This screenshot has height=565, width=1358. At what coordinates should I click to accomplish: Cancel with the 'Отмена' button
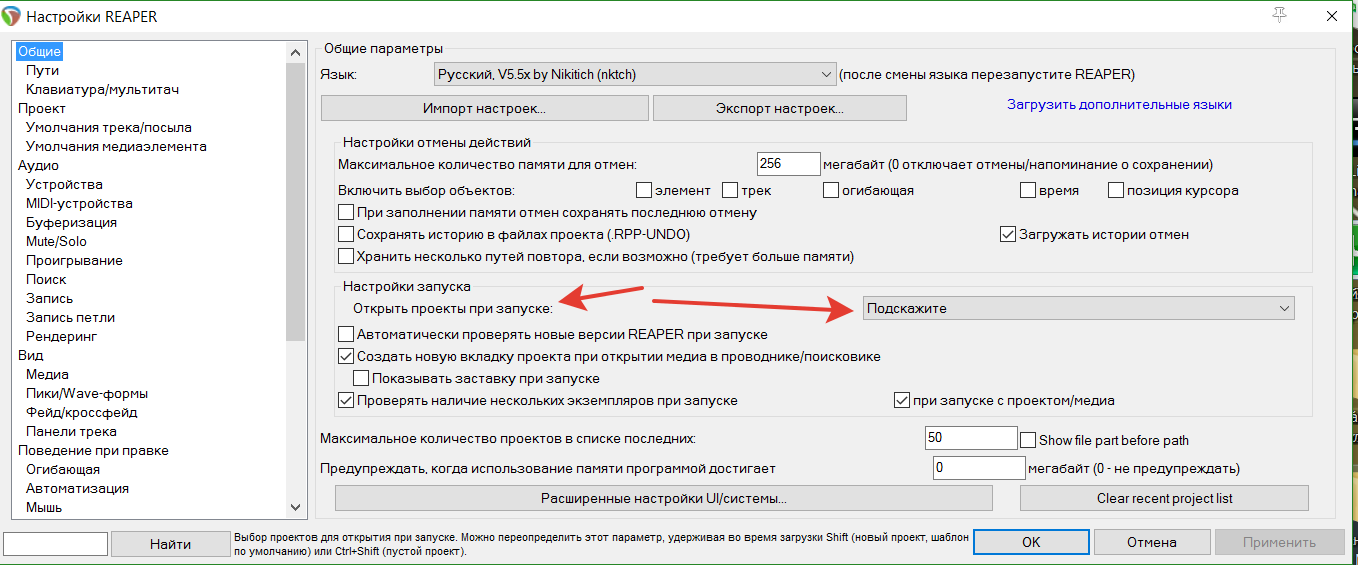[x=1151, y=542]
